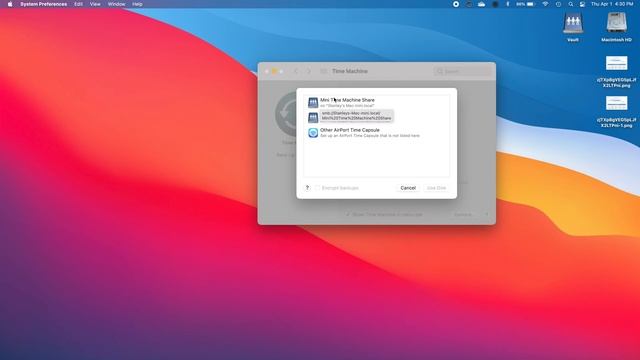Click the circular clock icon left of Spotlight
Screen dimensions: 640x360
pyautogui.click(x=558, y=4)
